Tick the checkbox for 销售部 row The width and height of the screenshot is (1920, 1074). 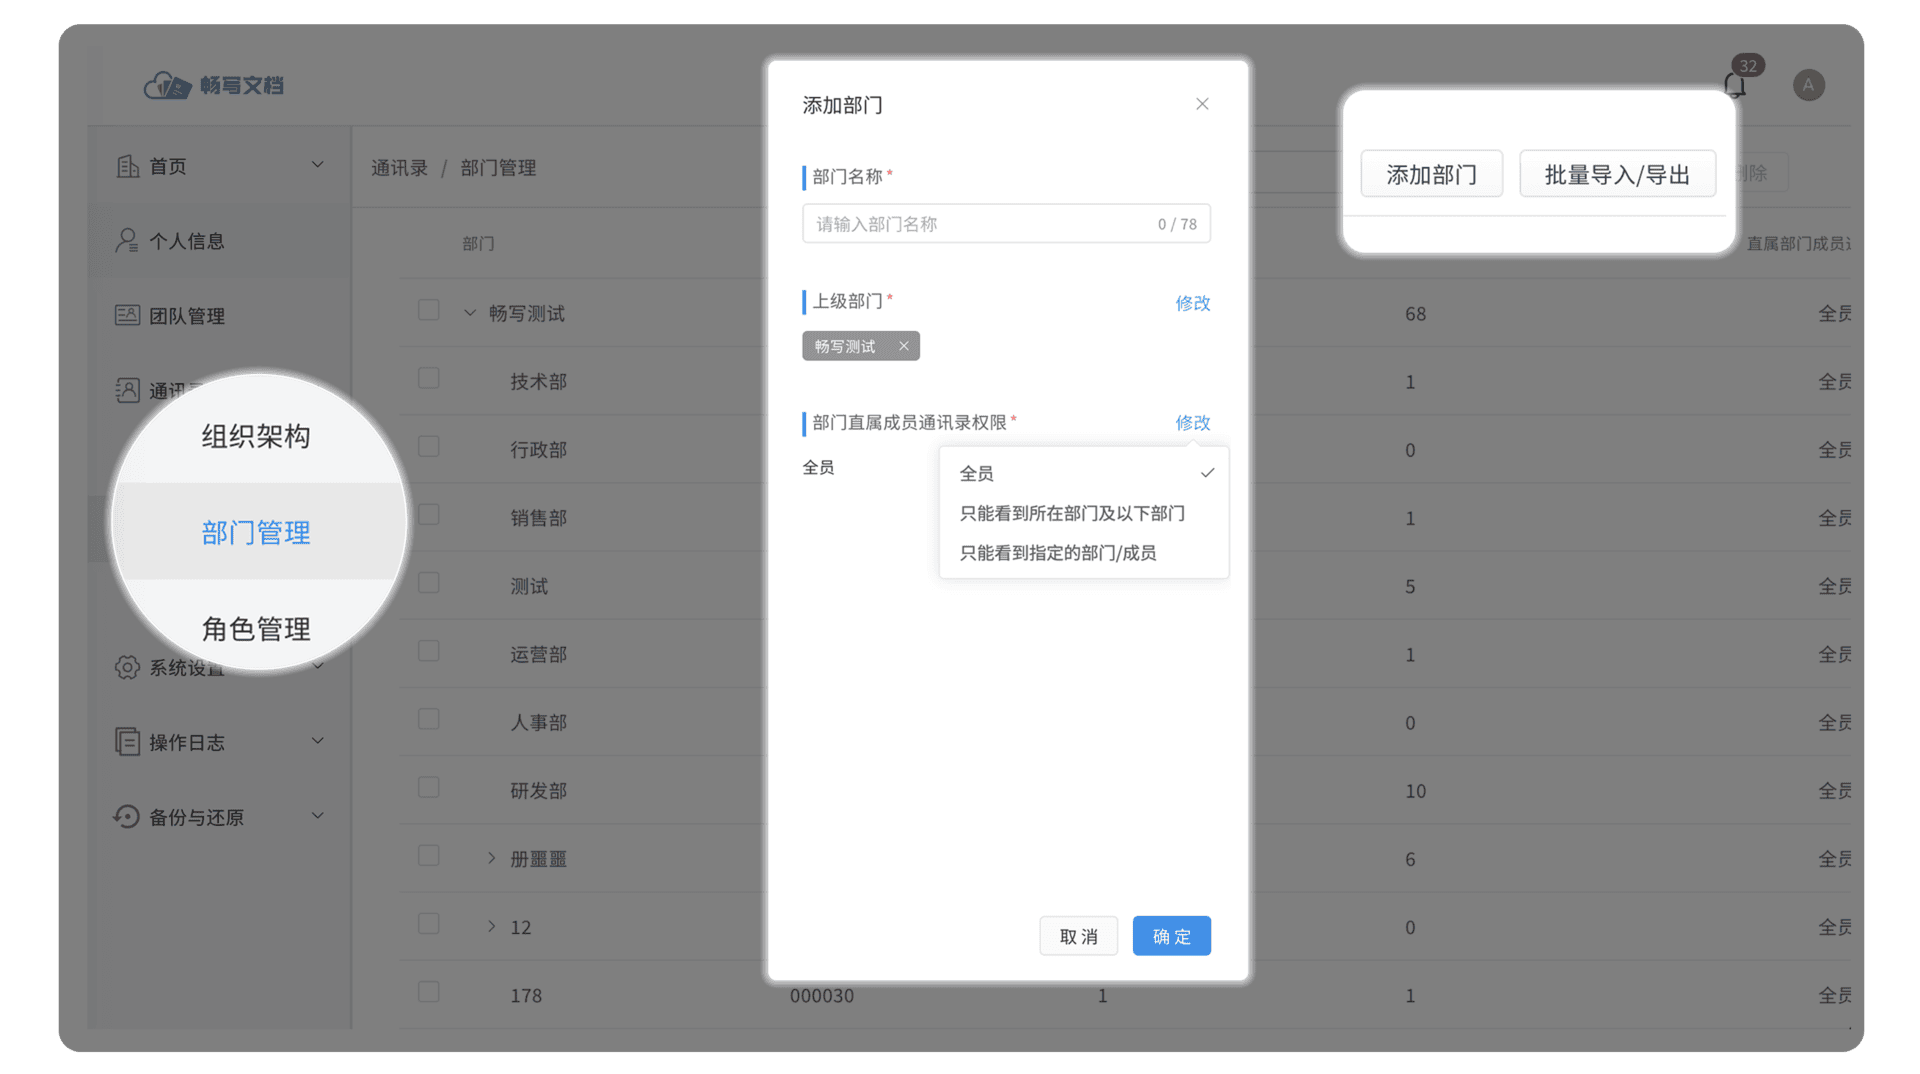[429, 514]
